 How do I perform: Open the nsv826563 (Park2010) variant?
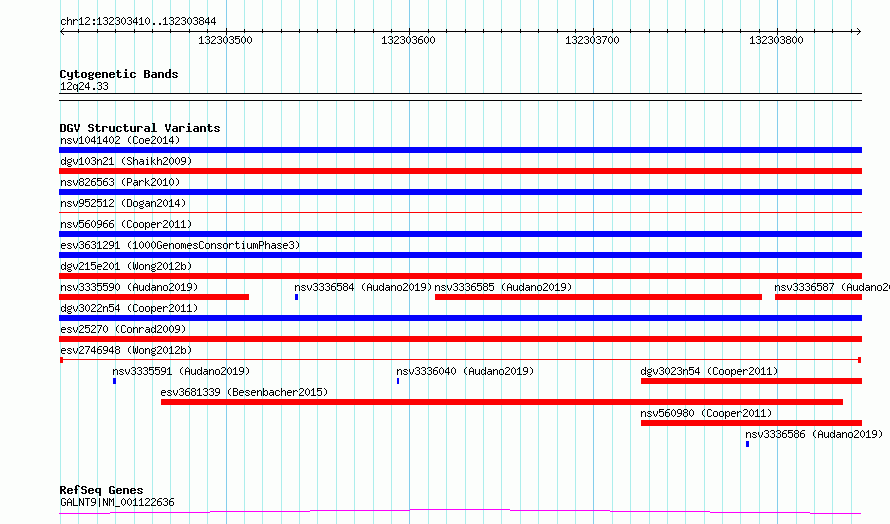[120, 182]
